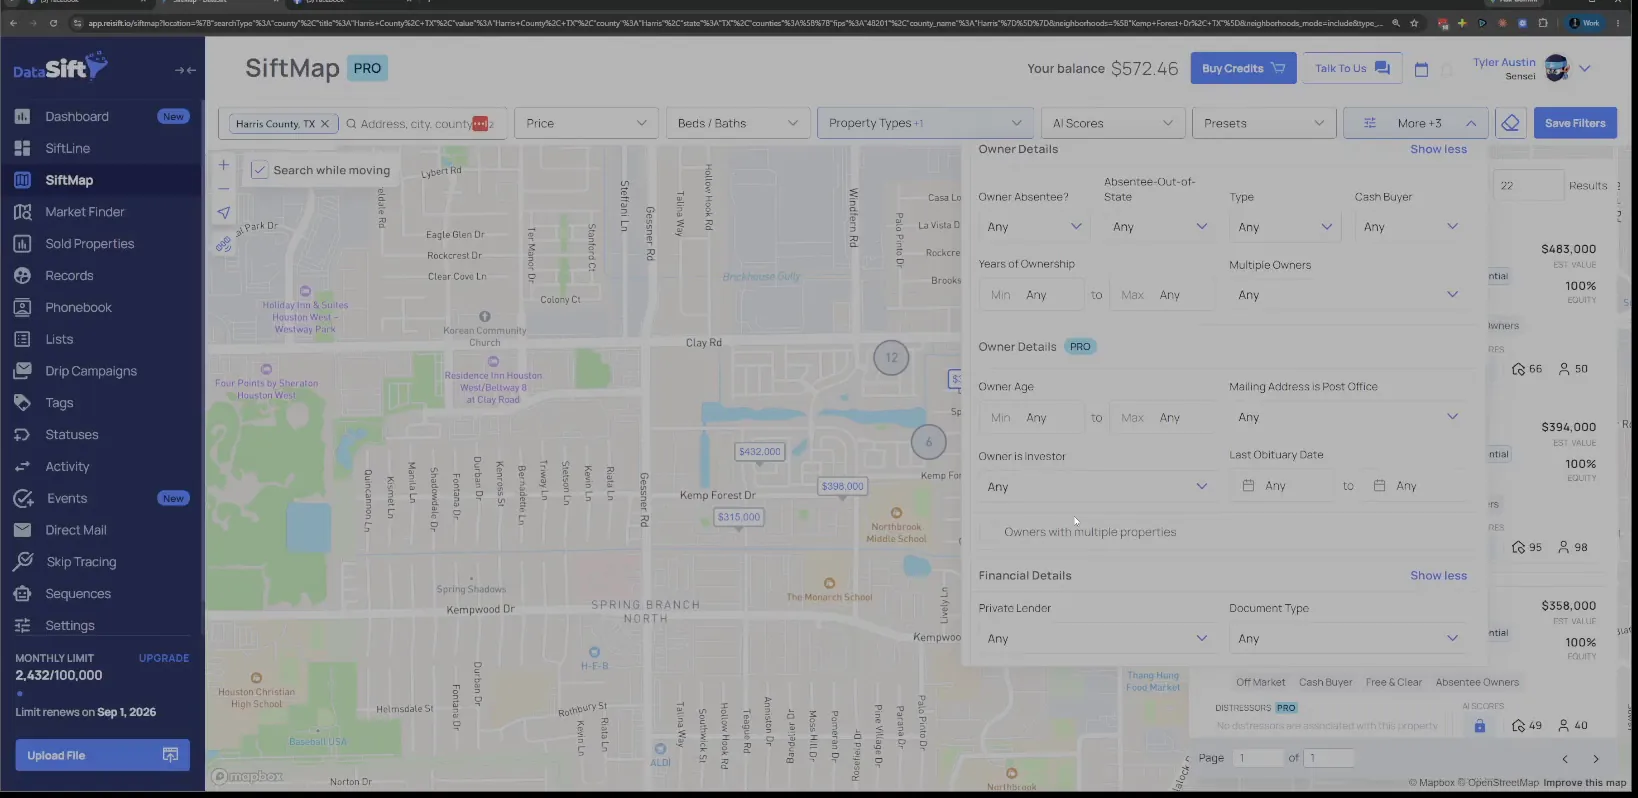Screen dimensions: 1638x798
Task: Click the Save Filters button
Action: coord(1575,123)
